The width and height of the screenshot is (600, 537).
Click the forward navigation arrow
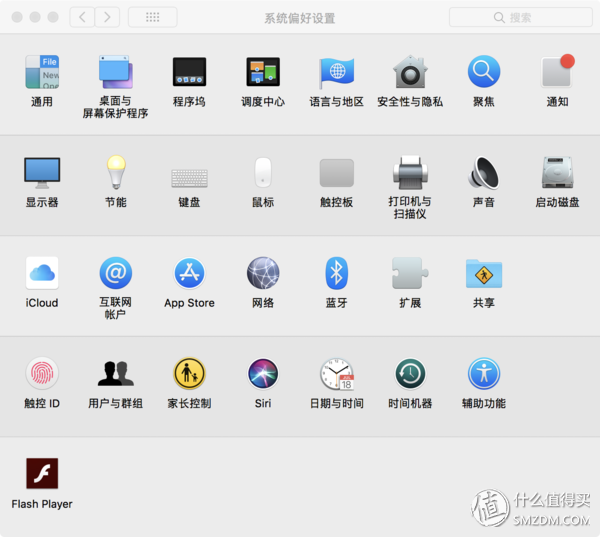(107, 17)
